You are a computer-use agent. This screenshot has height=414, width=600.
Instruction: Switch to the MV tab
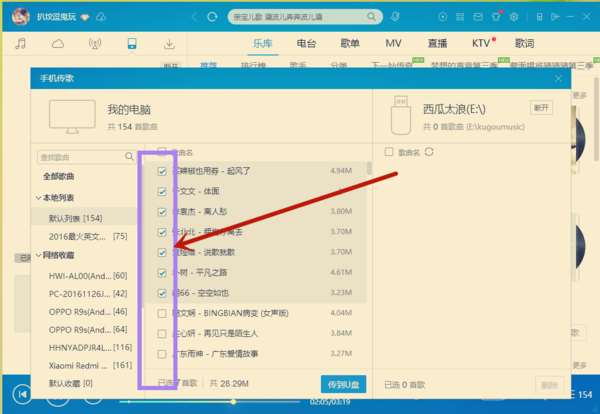pyautogui.click(x=393, y=43)
